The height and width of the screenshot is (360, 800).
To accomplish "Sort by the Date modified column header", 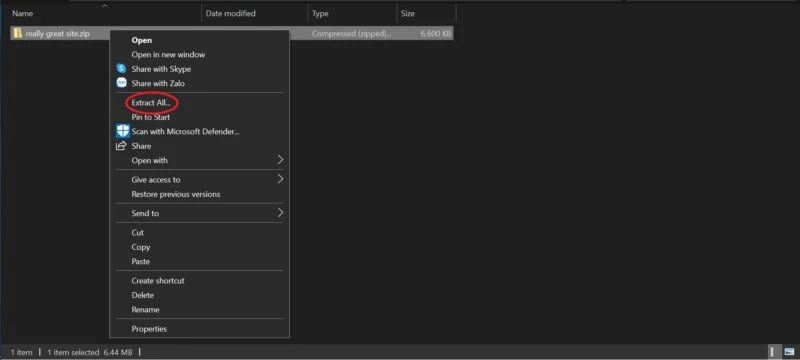I will tap(255, 14).
